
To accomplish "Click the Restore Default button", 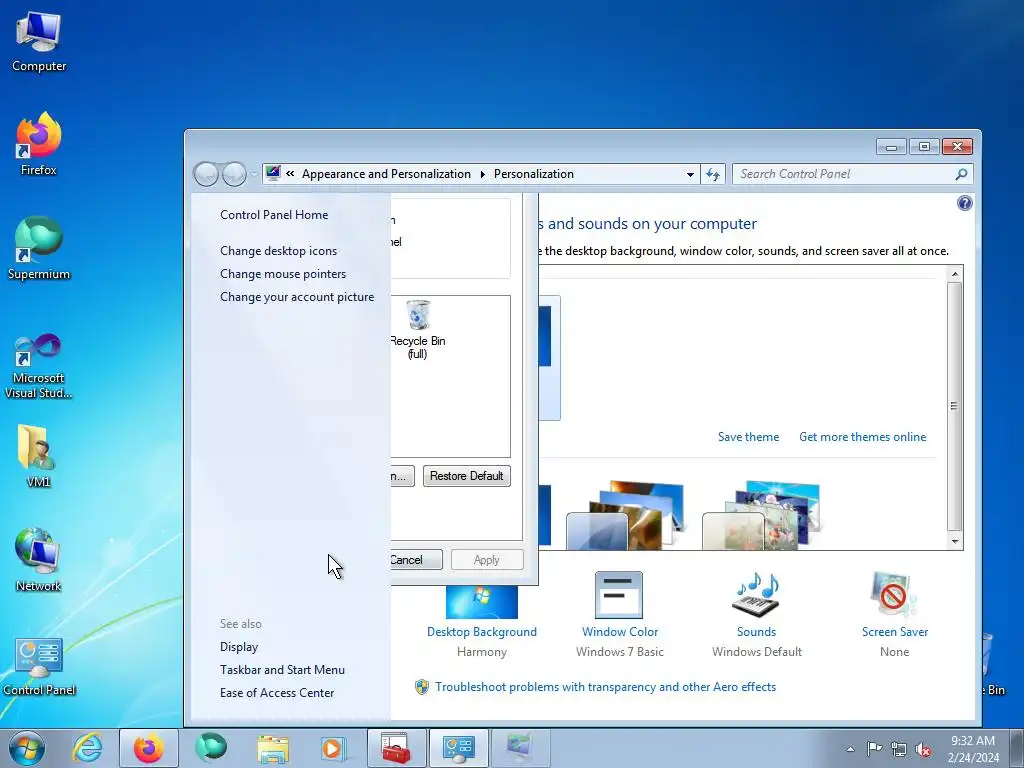I will pyautogui.click(x=466, y=476).
